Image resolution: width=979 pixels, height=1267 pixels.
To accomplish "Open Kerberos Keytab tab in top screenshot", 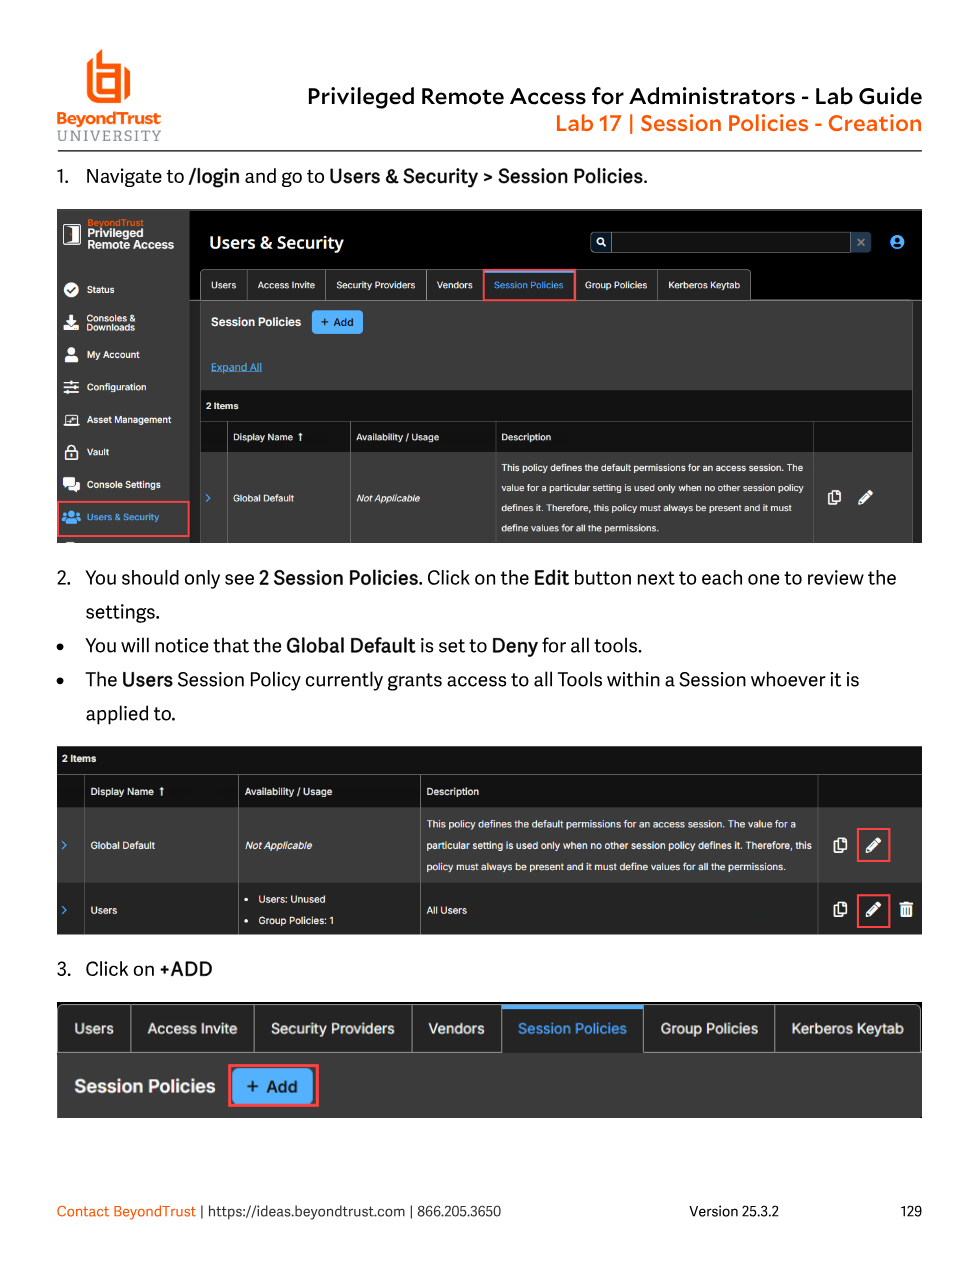I will coord(704,285).
